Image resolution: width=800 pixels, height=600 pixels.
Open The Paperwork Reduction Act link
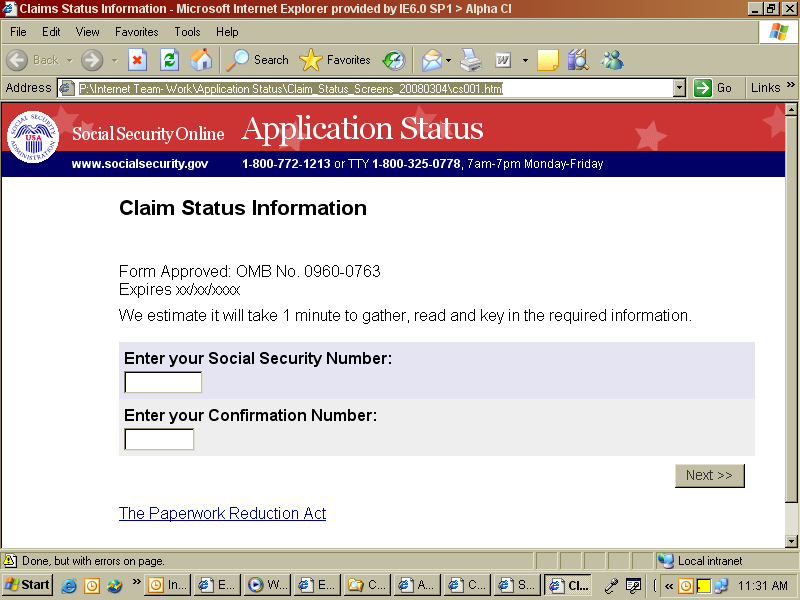(x=222, y=513)
